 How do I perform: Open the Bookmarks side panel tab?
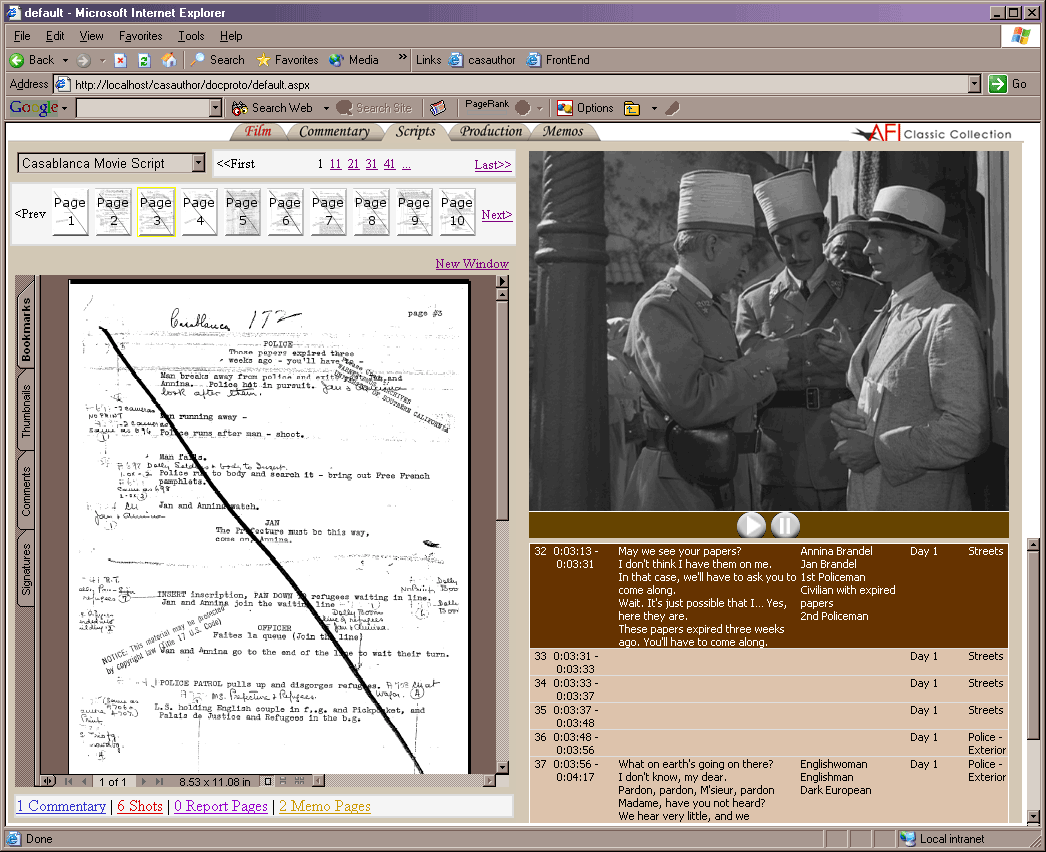click(x=26, y=329)
